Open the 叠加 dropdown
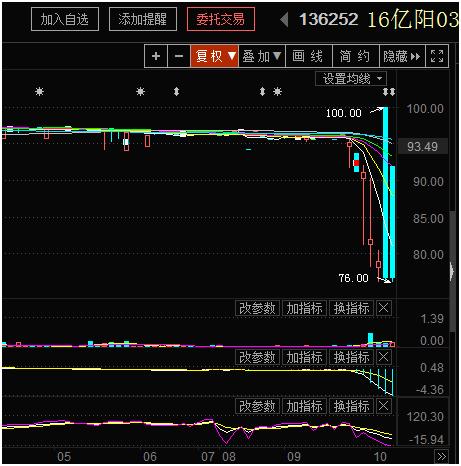Screen dimensions: 461x466 262,56
